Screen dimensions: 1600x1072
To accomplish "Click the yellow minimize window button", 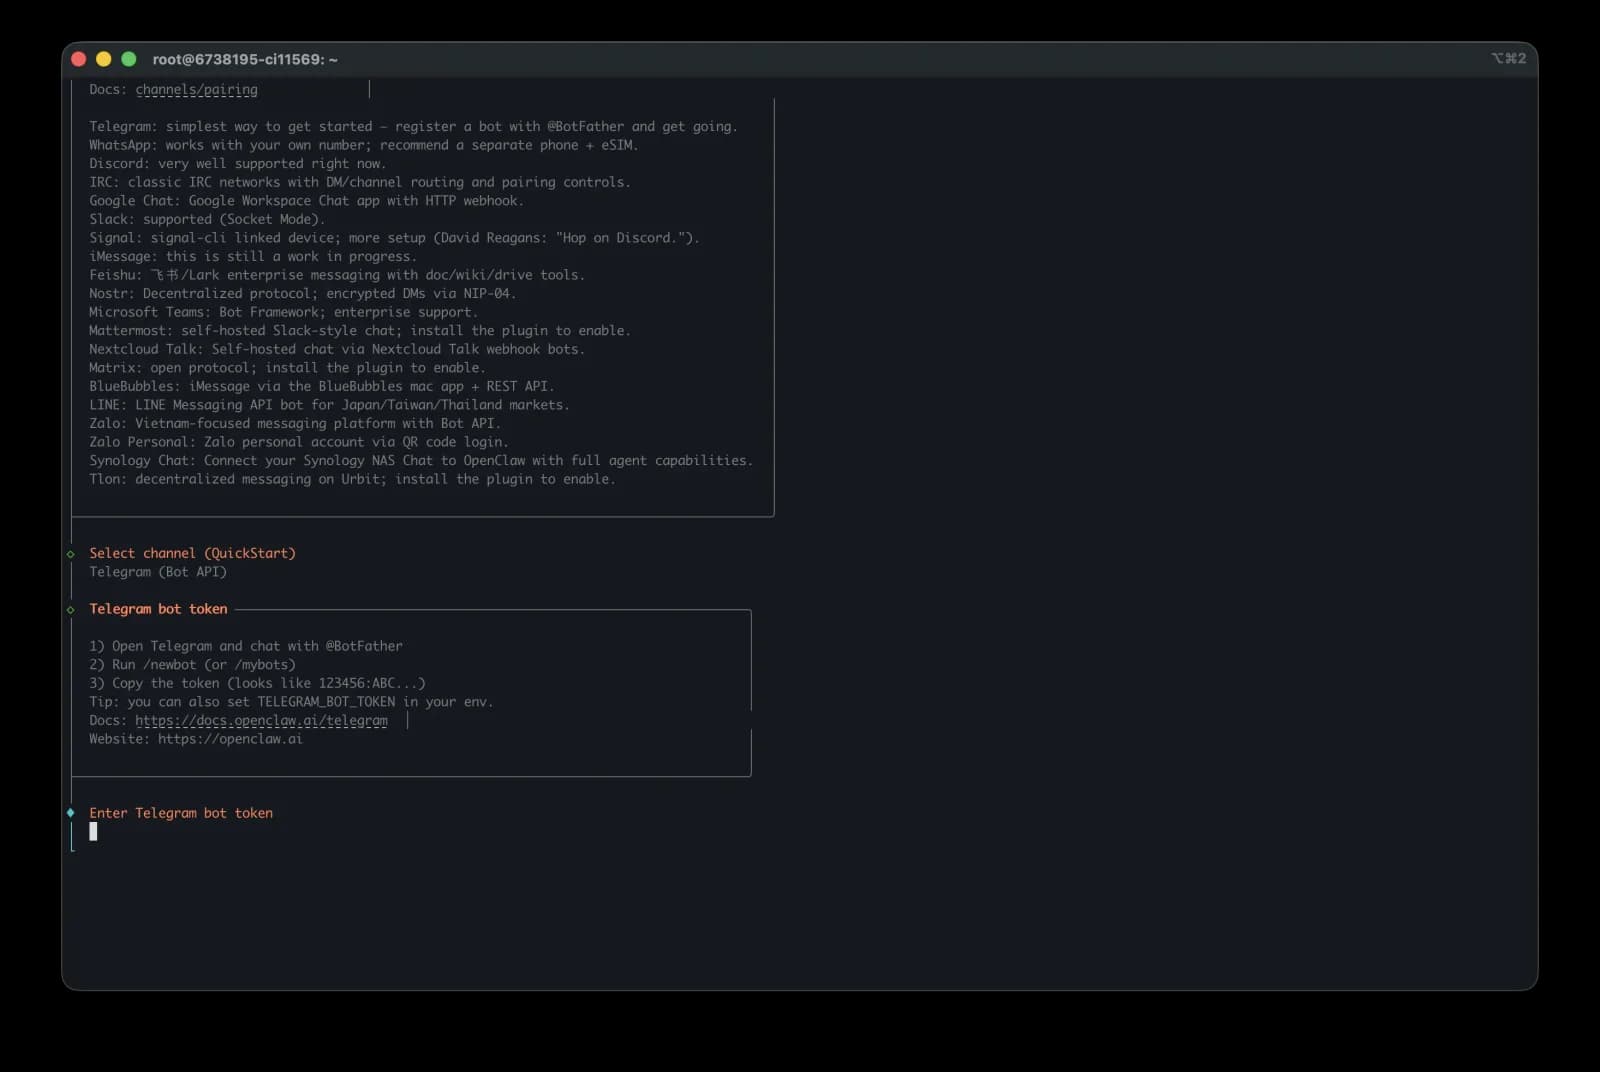I will 104,59.
